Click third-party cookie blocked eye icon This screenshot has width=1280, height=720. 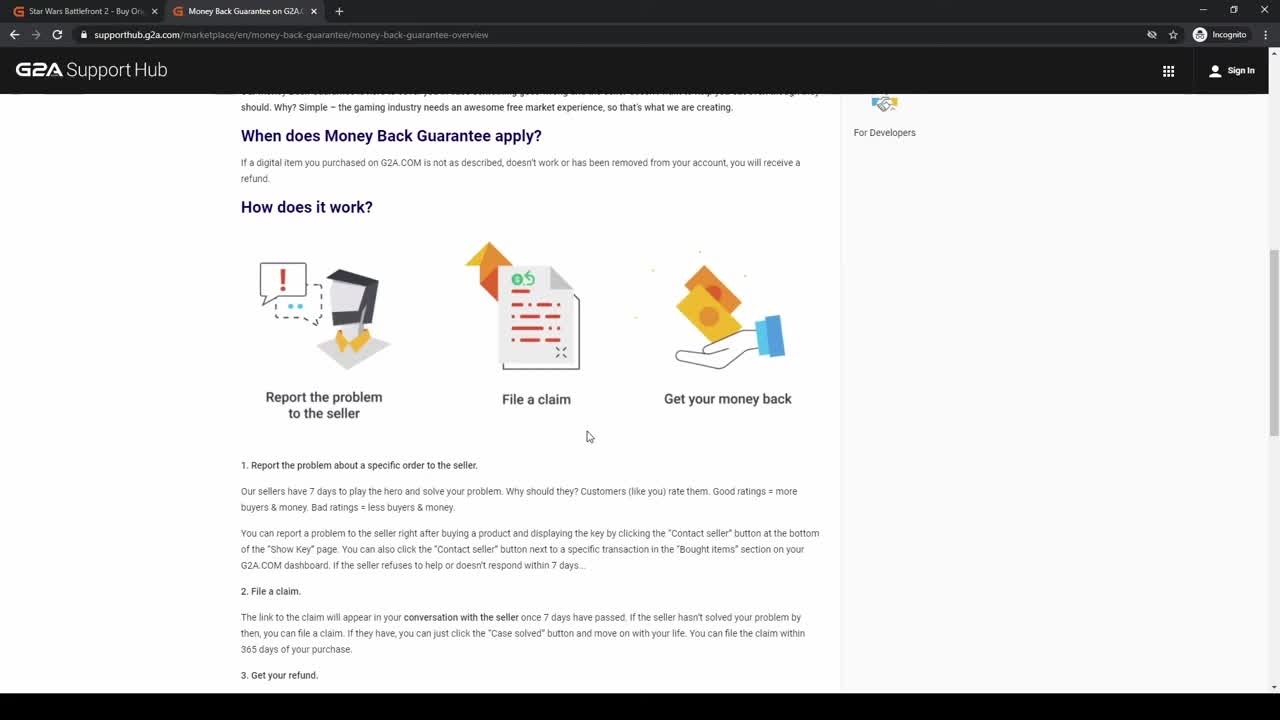pos(1152,35)
